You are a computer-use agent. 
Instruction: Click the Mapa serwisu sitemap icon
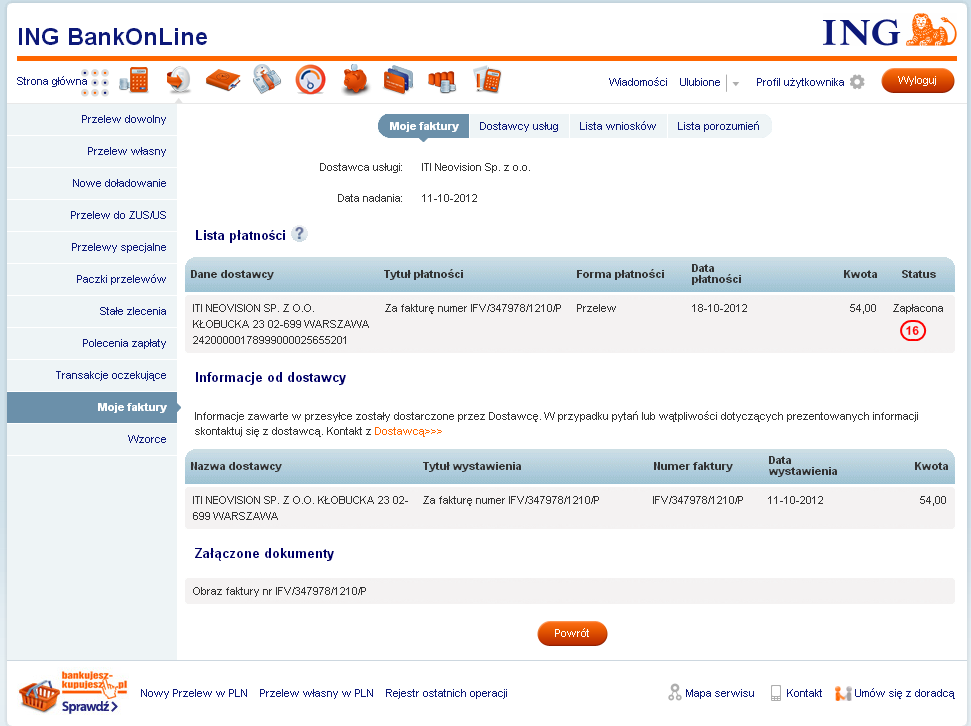[674, 693]
